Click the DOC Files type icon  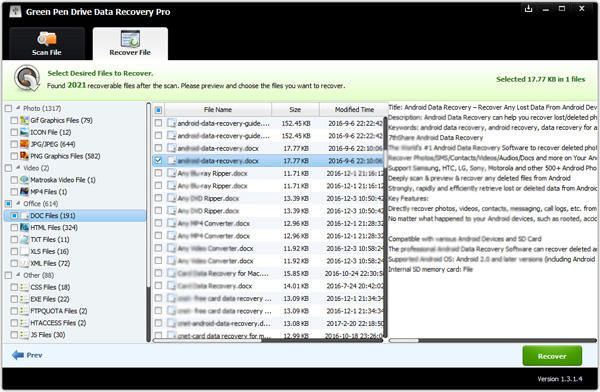pyautogui.click(x=24, y=216)
